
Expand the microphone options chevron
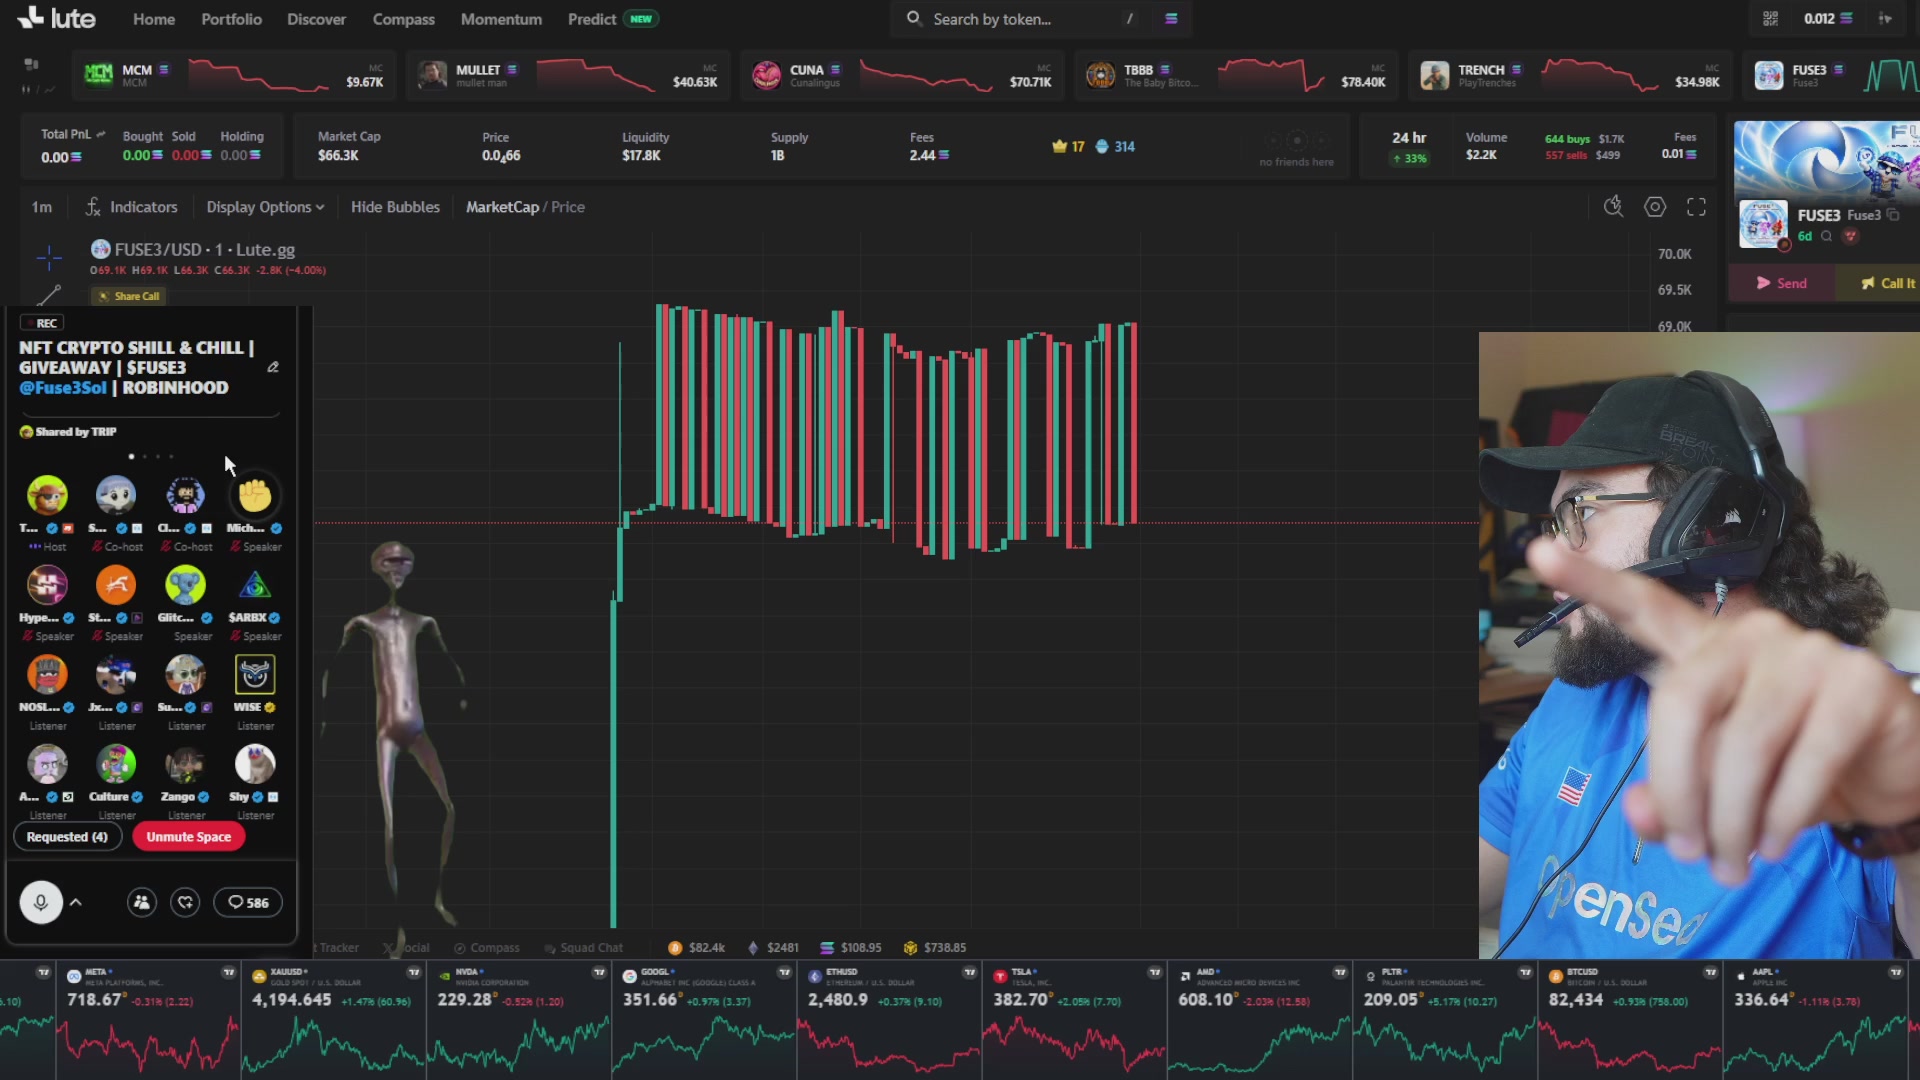pos(76,902)
